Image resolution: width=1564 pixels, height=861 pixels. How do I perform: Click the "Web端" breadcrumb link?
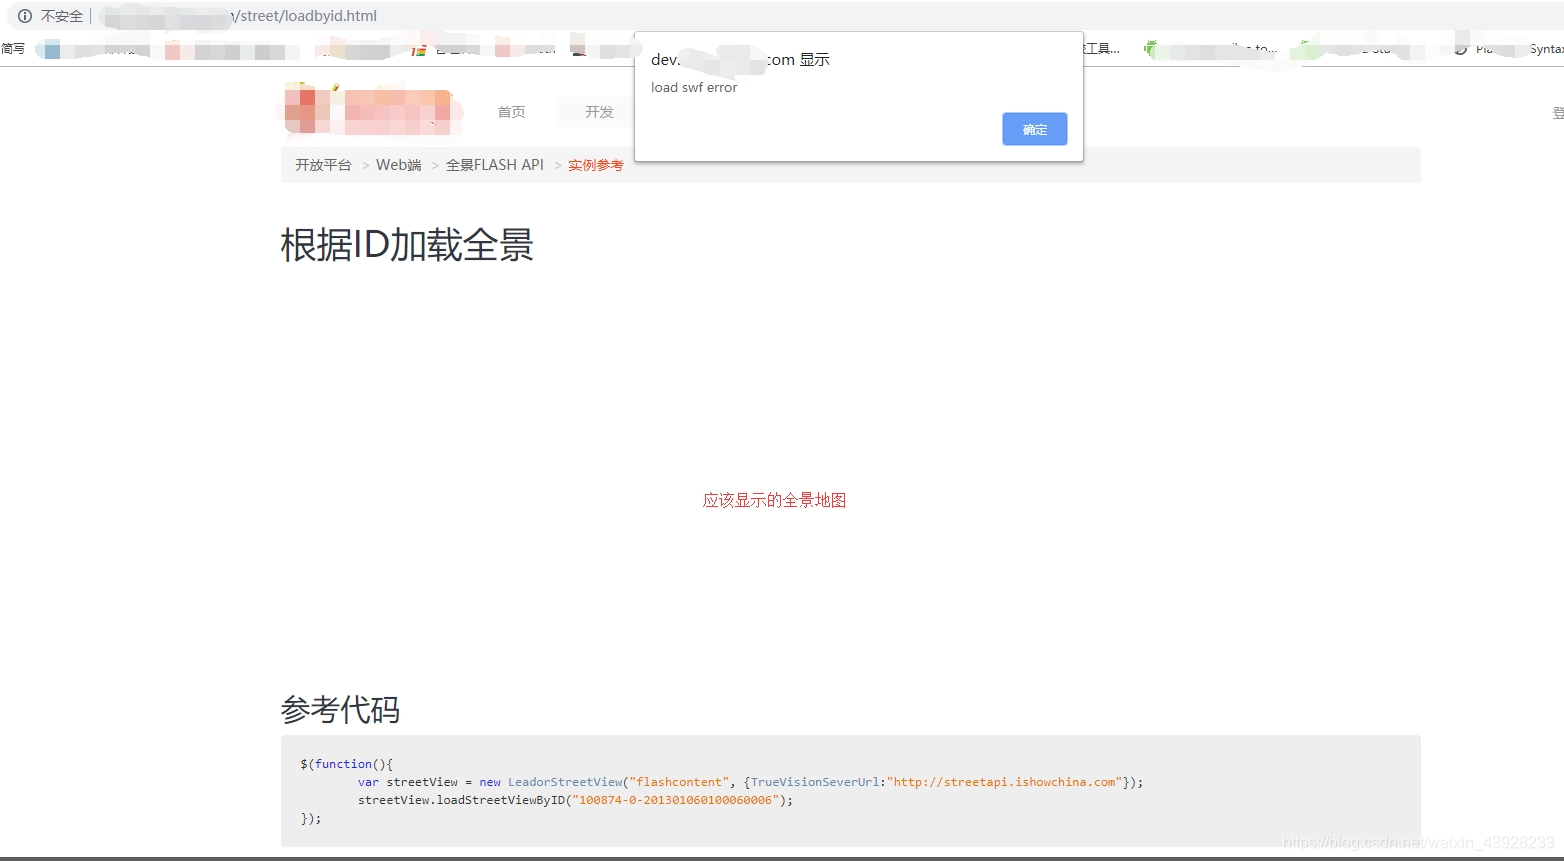click(398, 164)
